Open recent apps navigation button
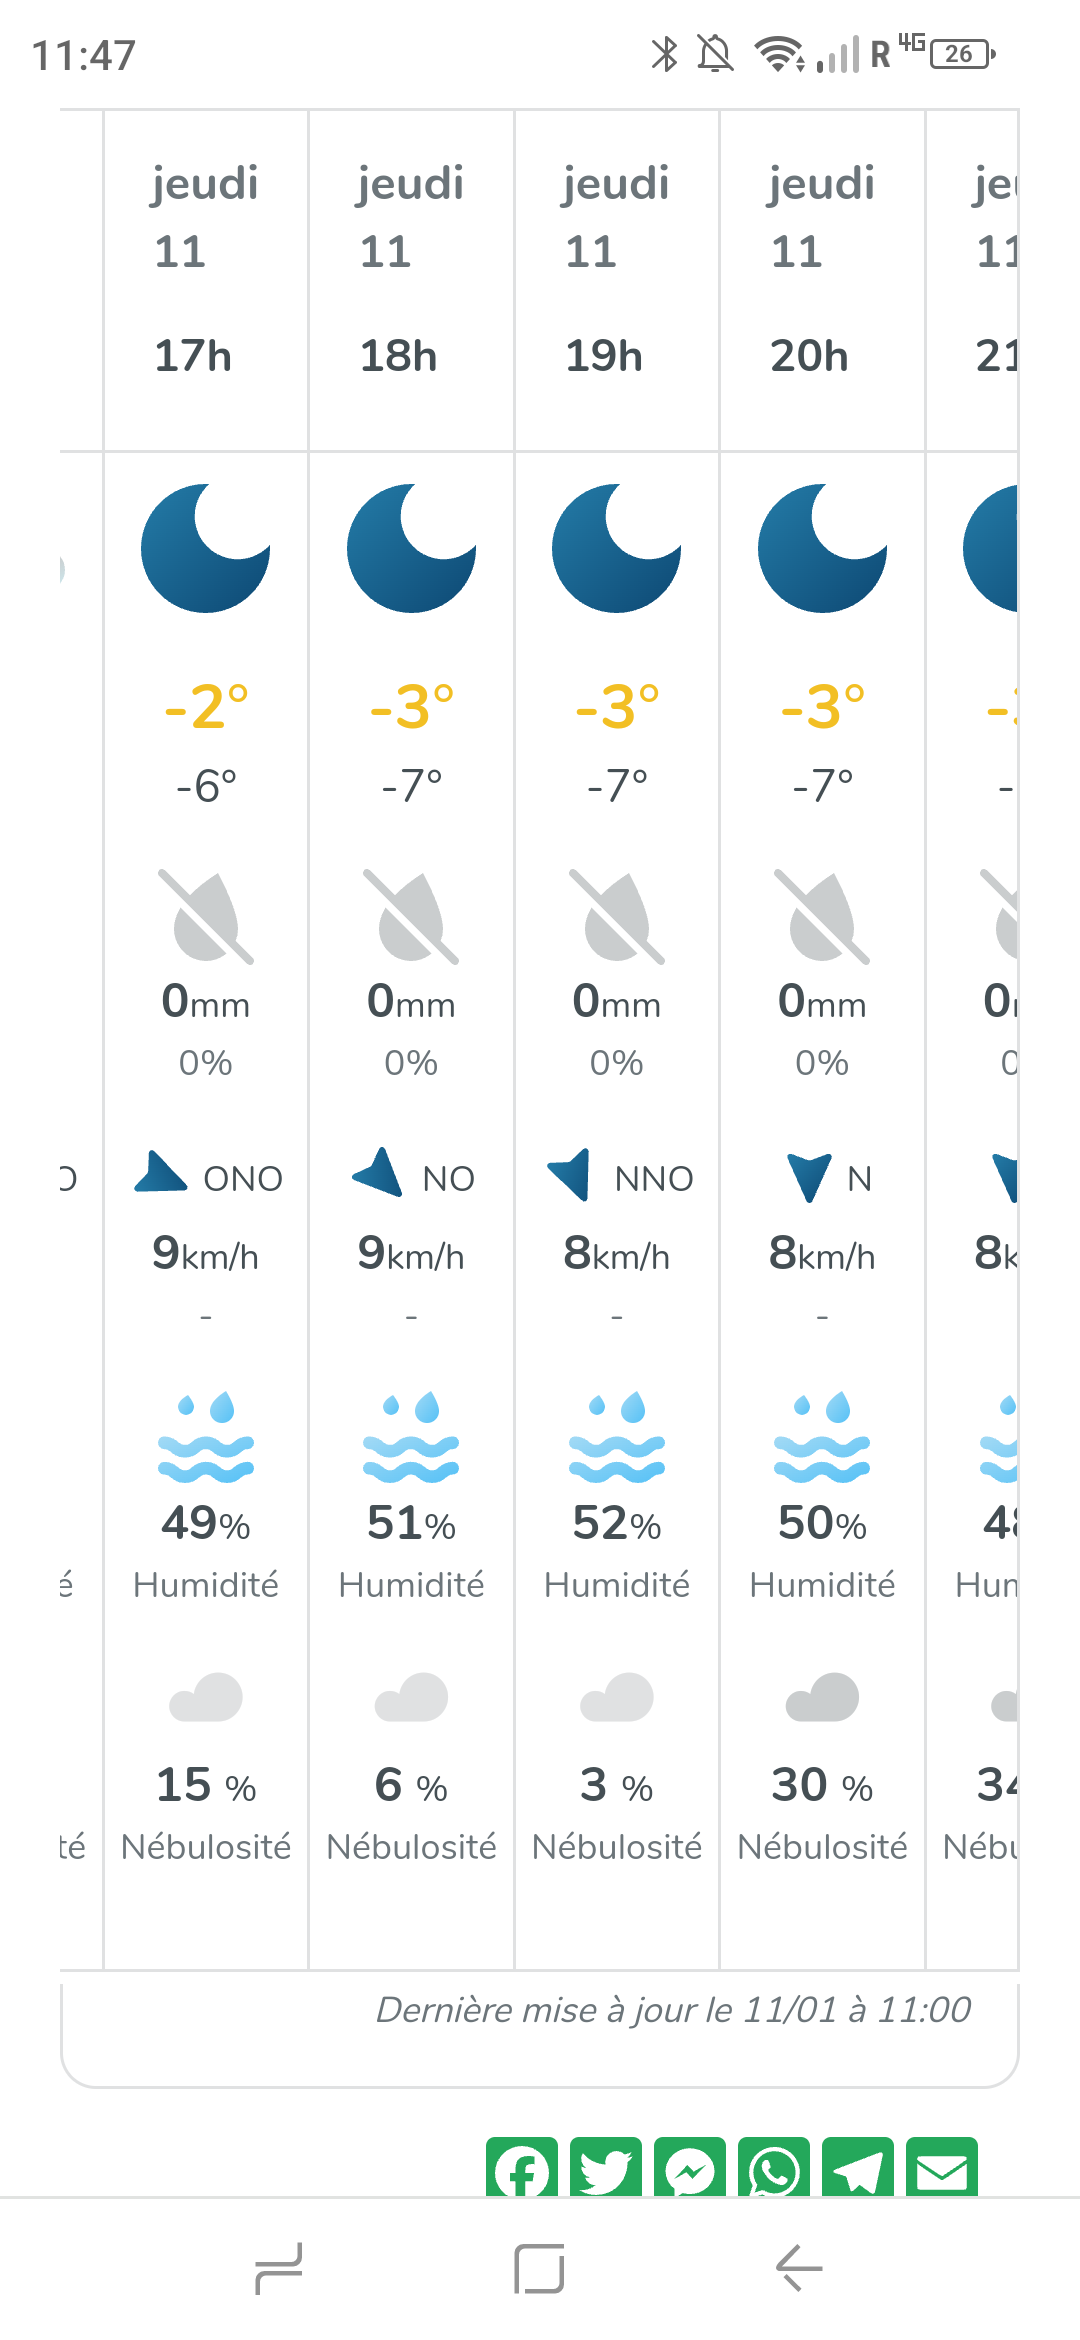 tap(279, 2268)
